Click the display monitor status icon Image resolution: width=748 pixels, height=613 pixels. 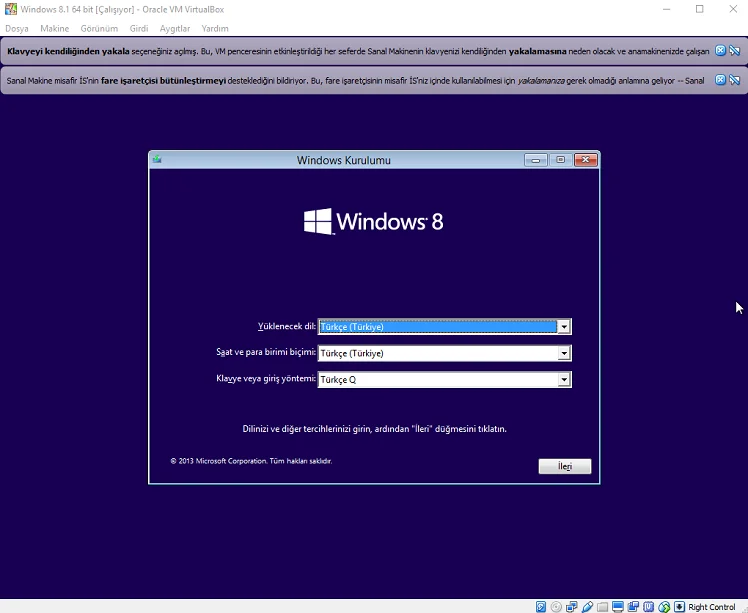pos(618,606)
